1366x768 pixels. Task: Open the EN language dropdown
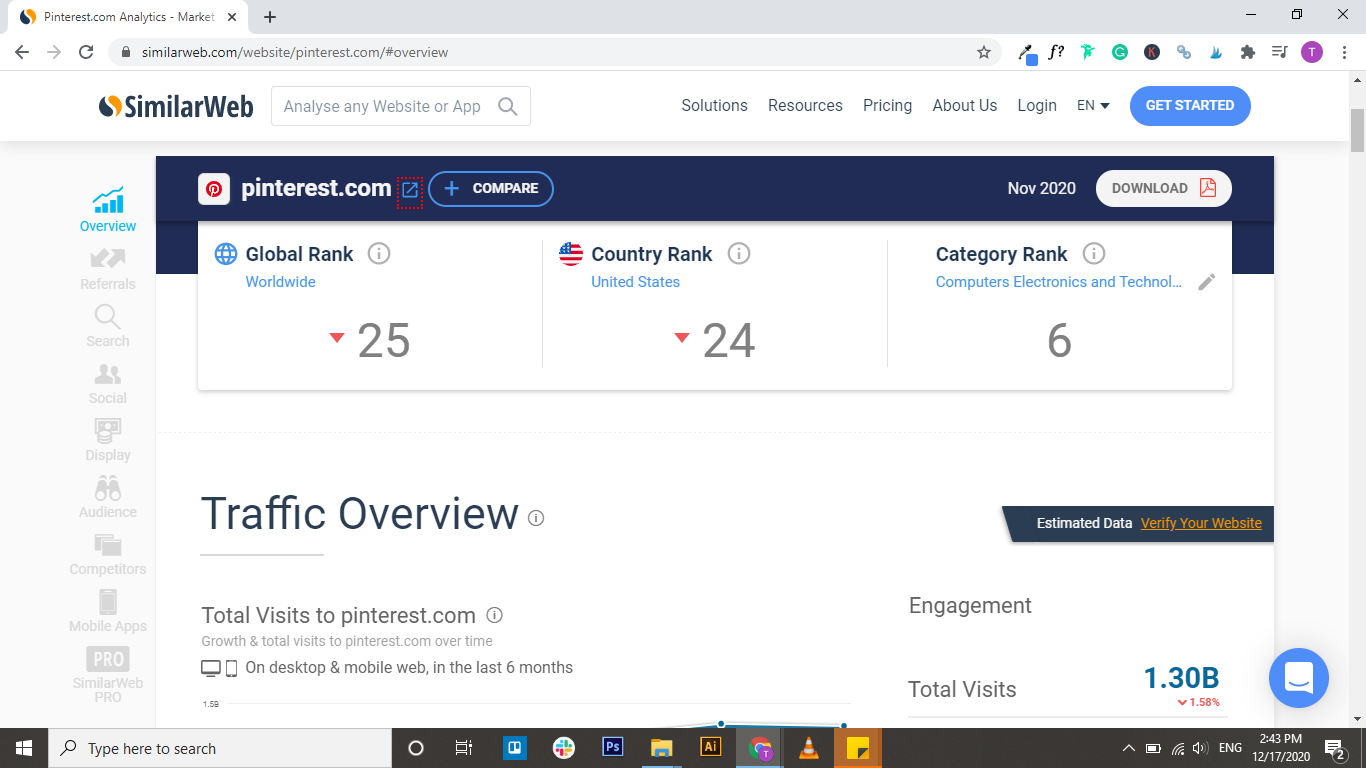pos(1093,106)
